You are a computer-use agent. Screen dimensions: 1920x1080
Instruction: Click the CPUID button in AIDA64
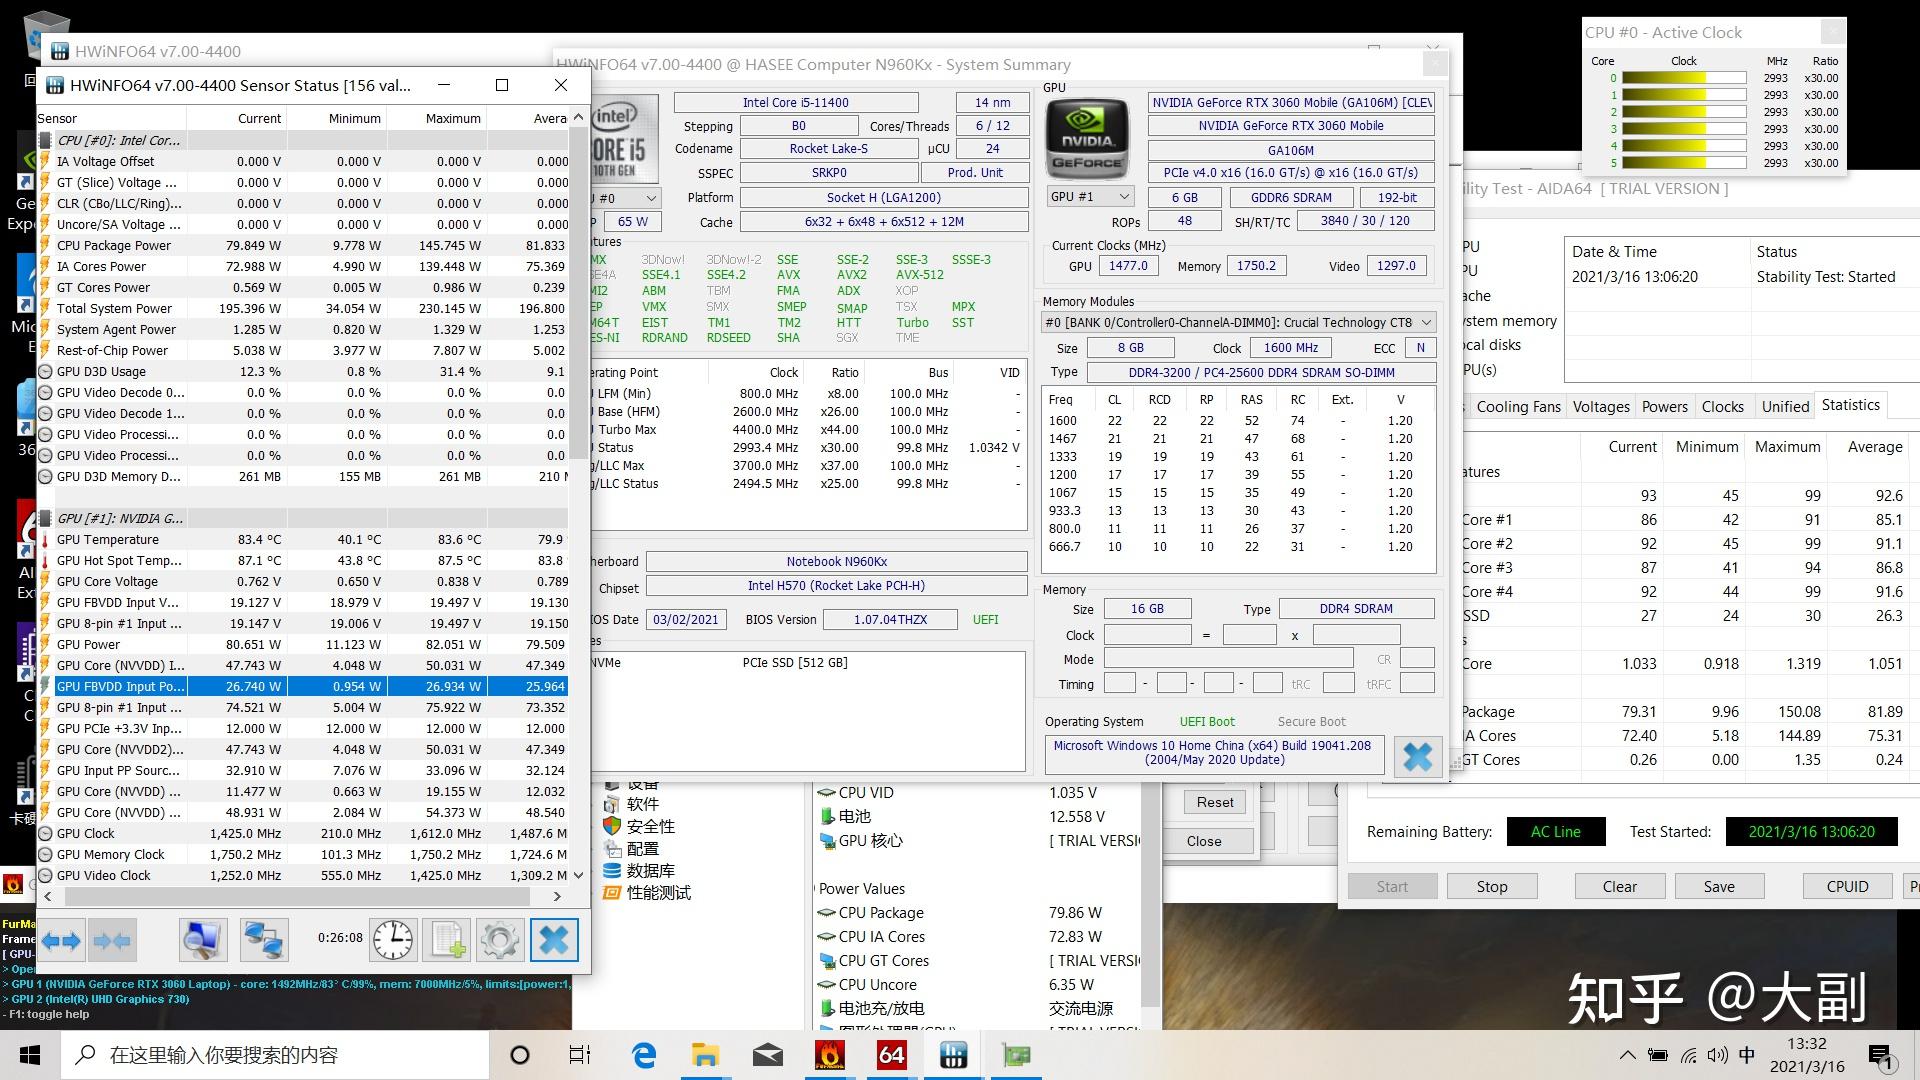point(1847,887)
